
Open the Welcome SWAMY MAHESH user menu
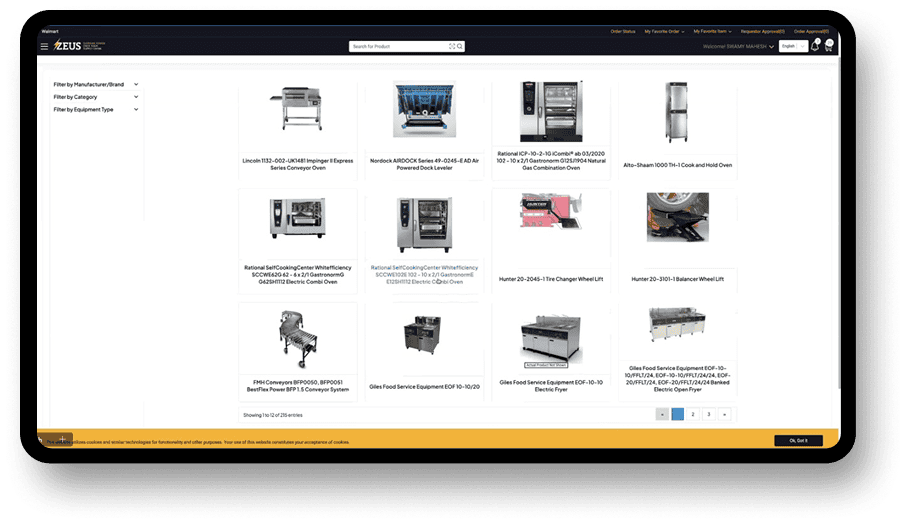tap(738, 46)
